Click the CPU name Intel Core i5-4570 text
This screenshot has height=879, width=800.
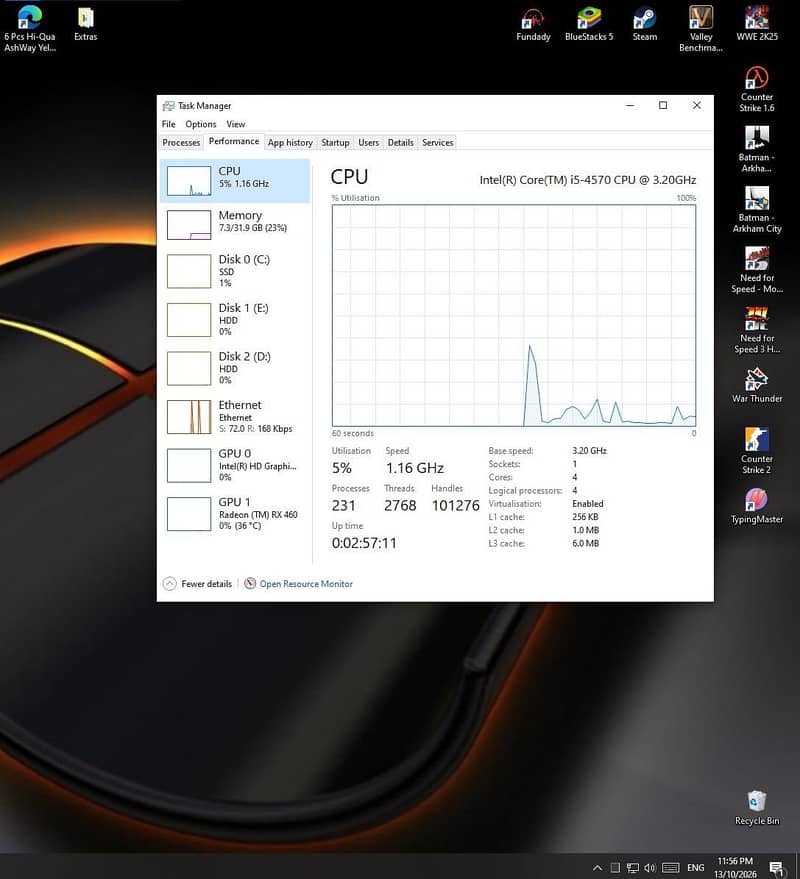tap(588, 180)
